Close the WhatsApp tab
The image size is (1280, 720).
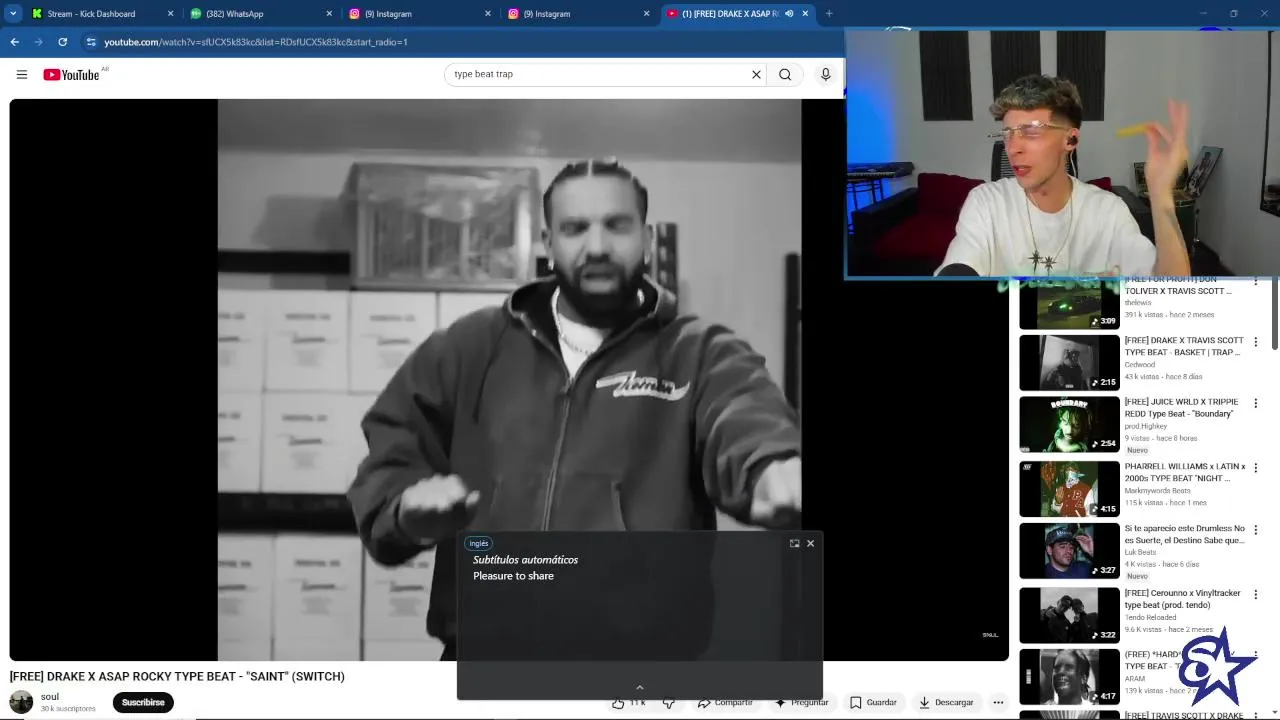click(x=329, y=14)
